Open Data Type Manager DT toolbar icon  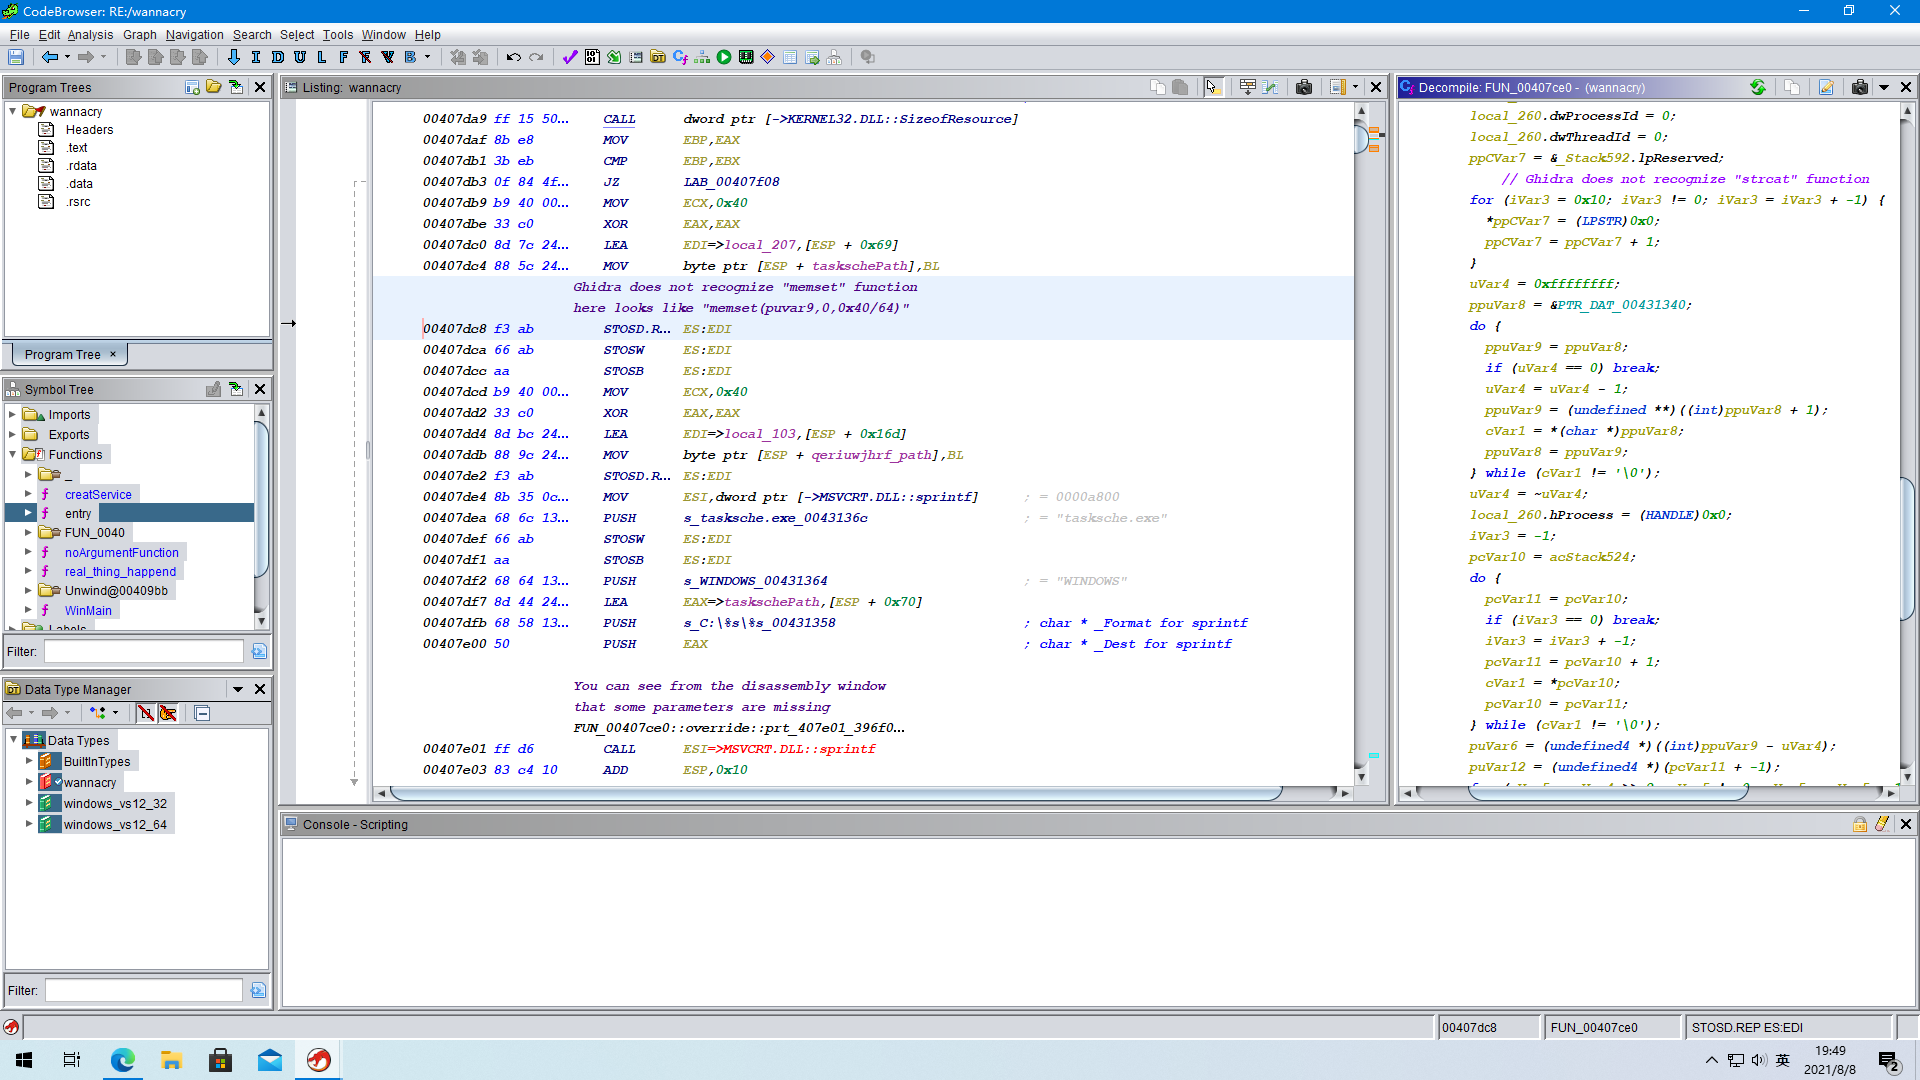pos(658,57)
